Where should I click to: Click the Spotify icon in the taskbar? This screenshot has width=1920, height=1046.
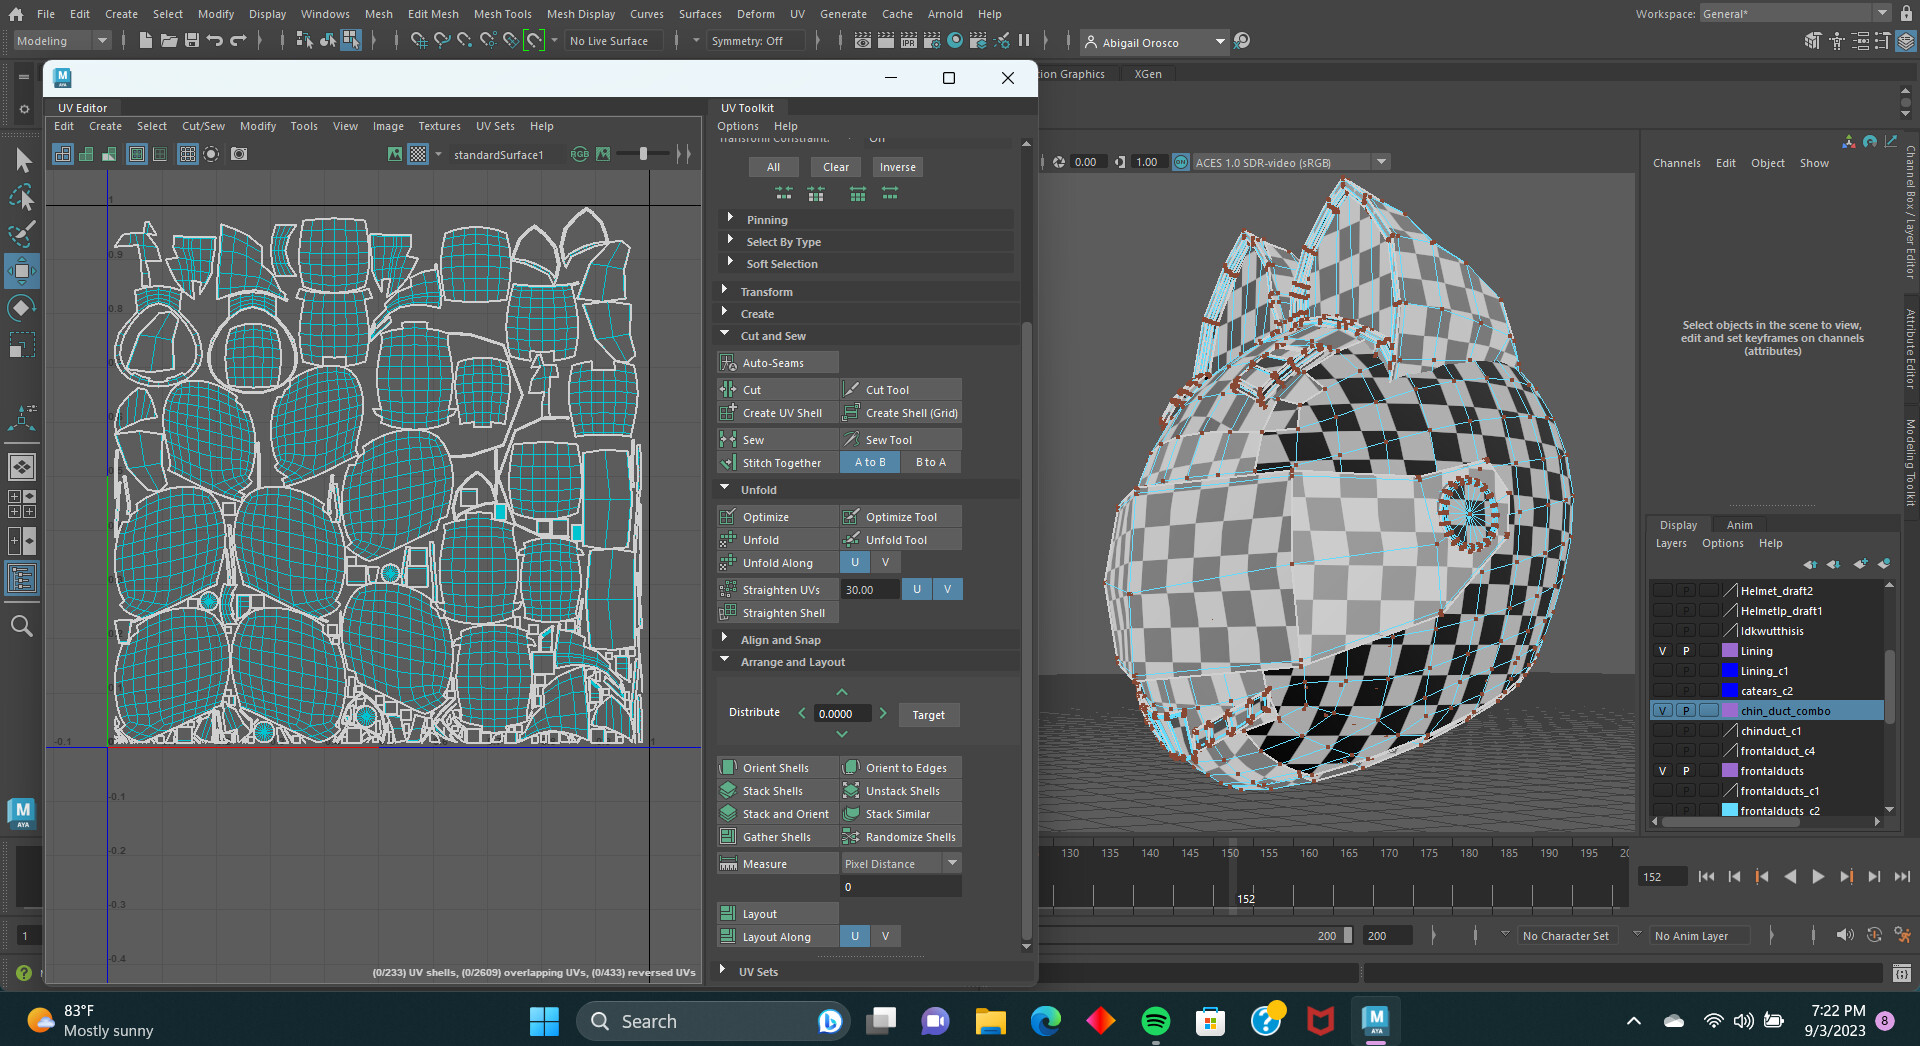(1155, 1021)
